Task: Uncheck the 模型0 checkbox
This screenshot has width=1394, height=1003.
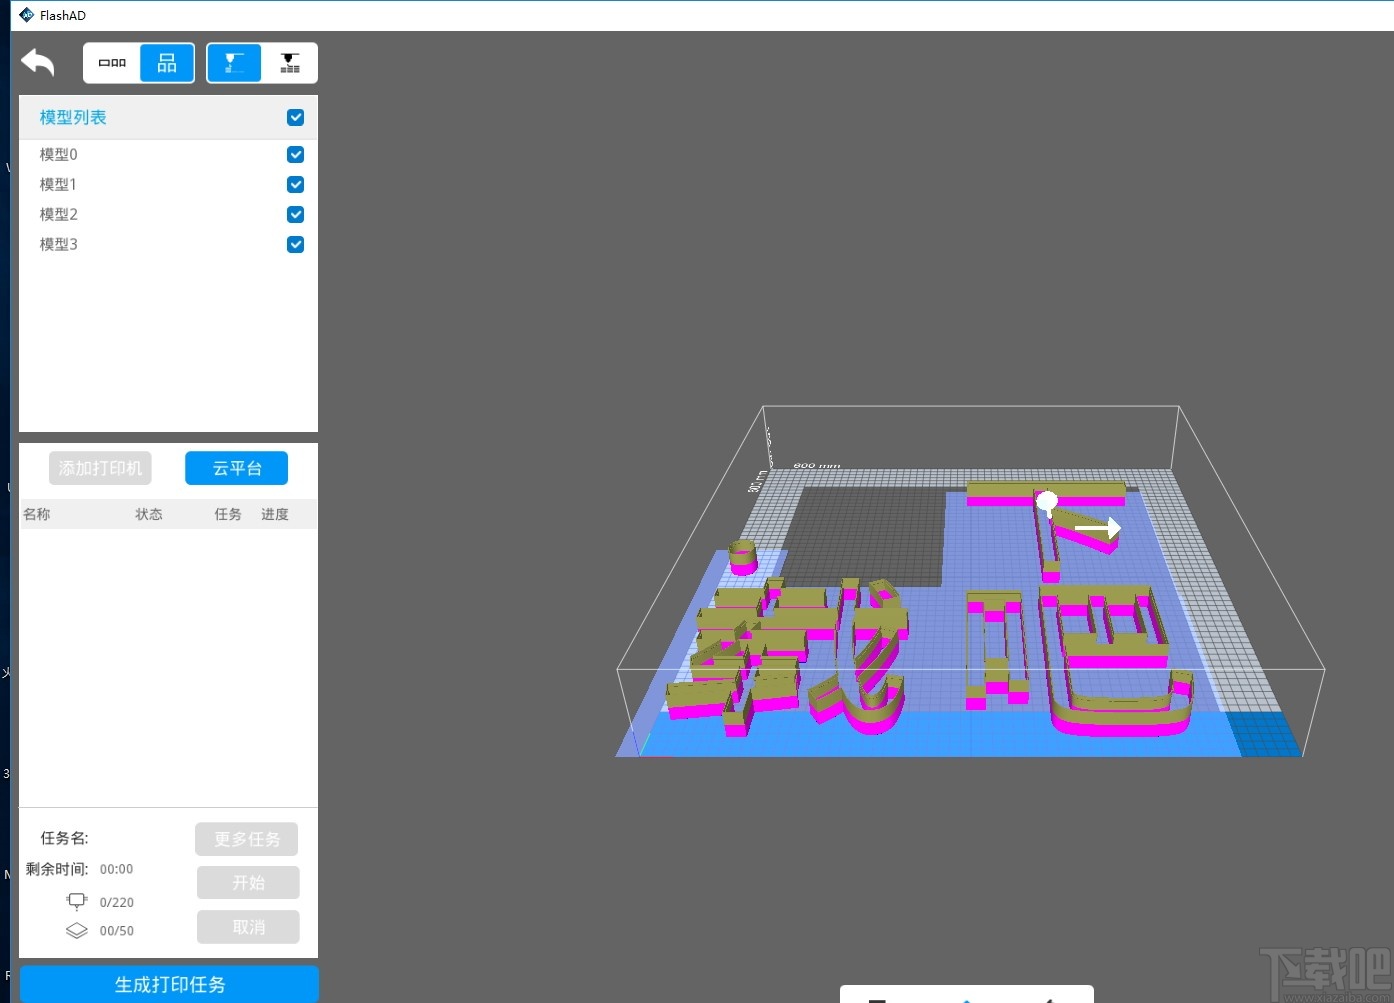Action: [295, 154]
